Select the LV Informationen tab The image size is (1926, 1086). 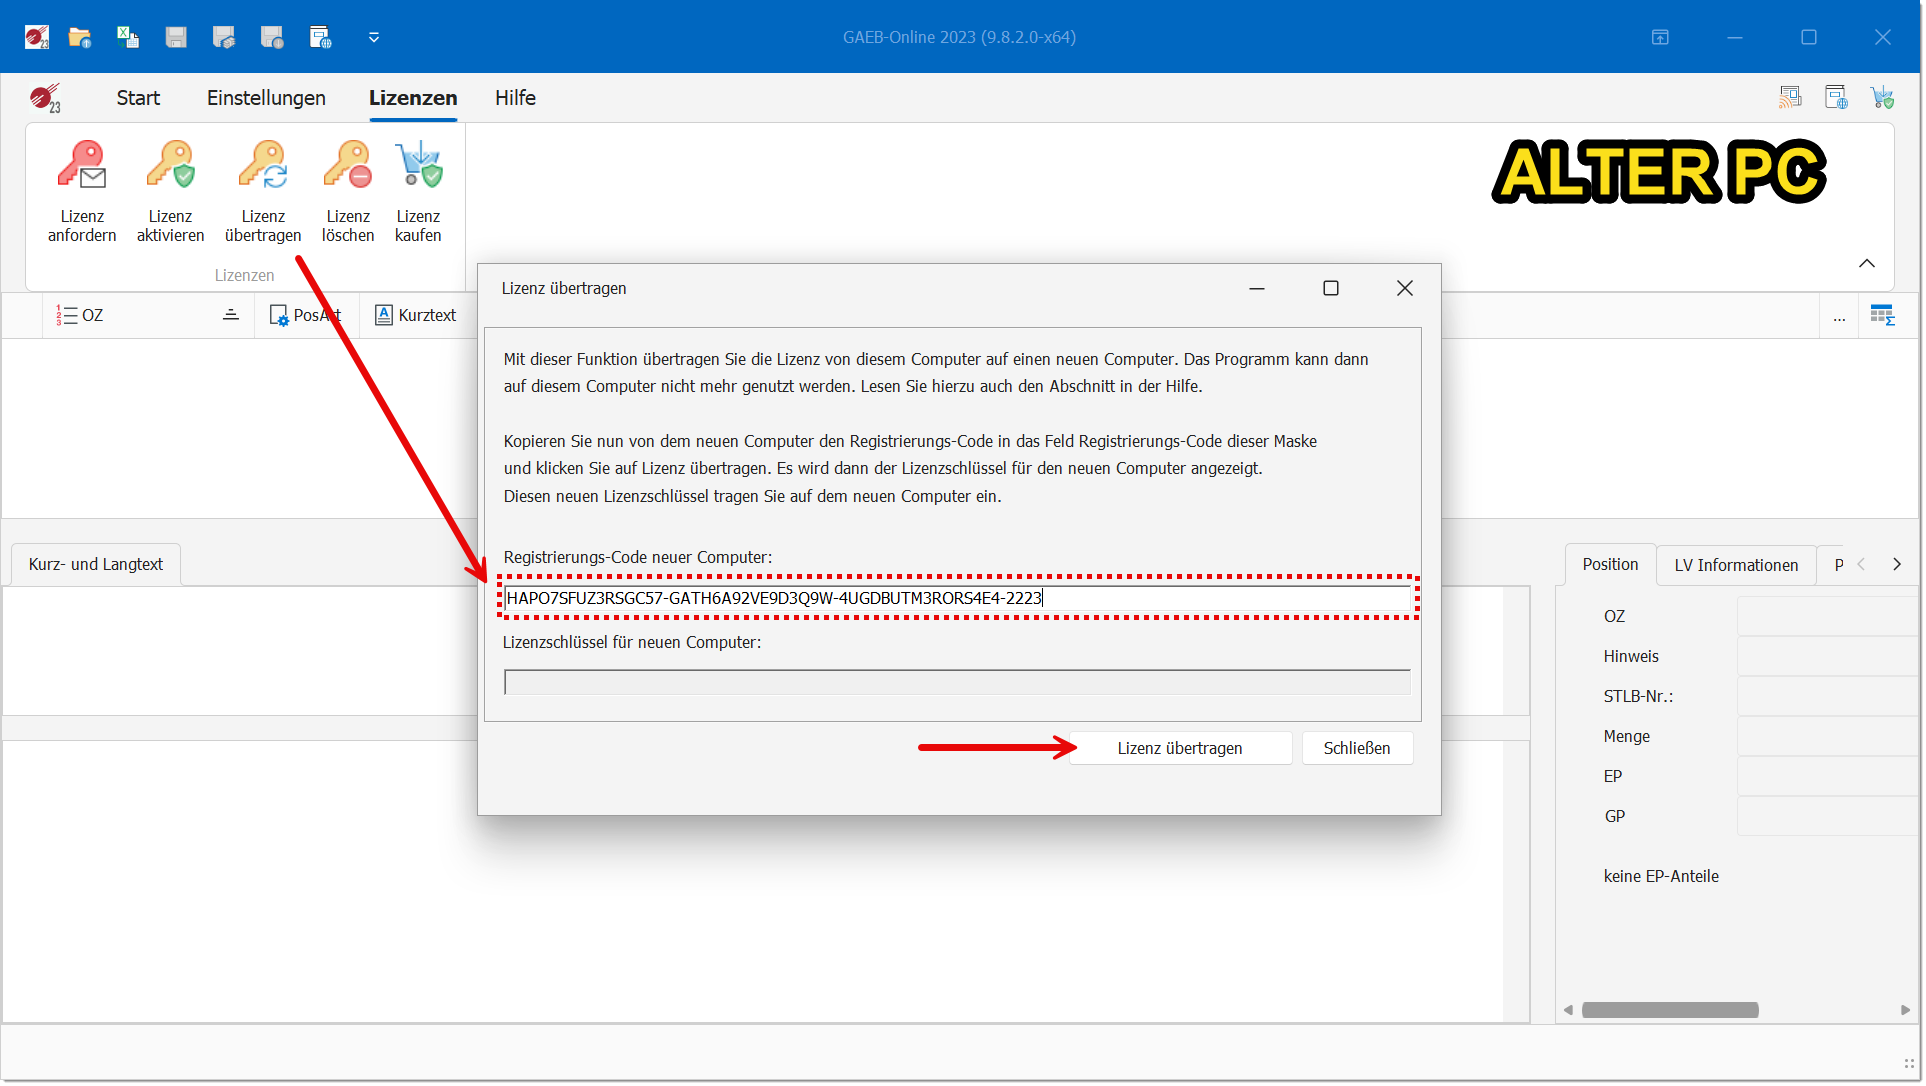click(1735, 566)
